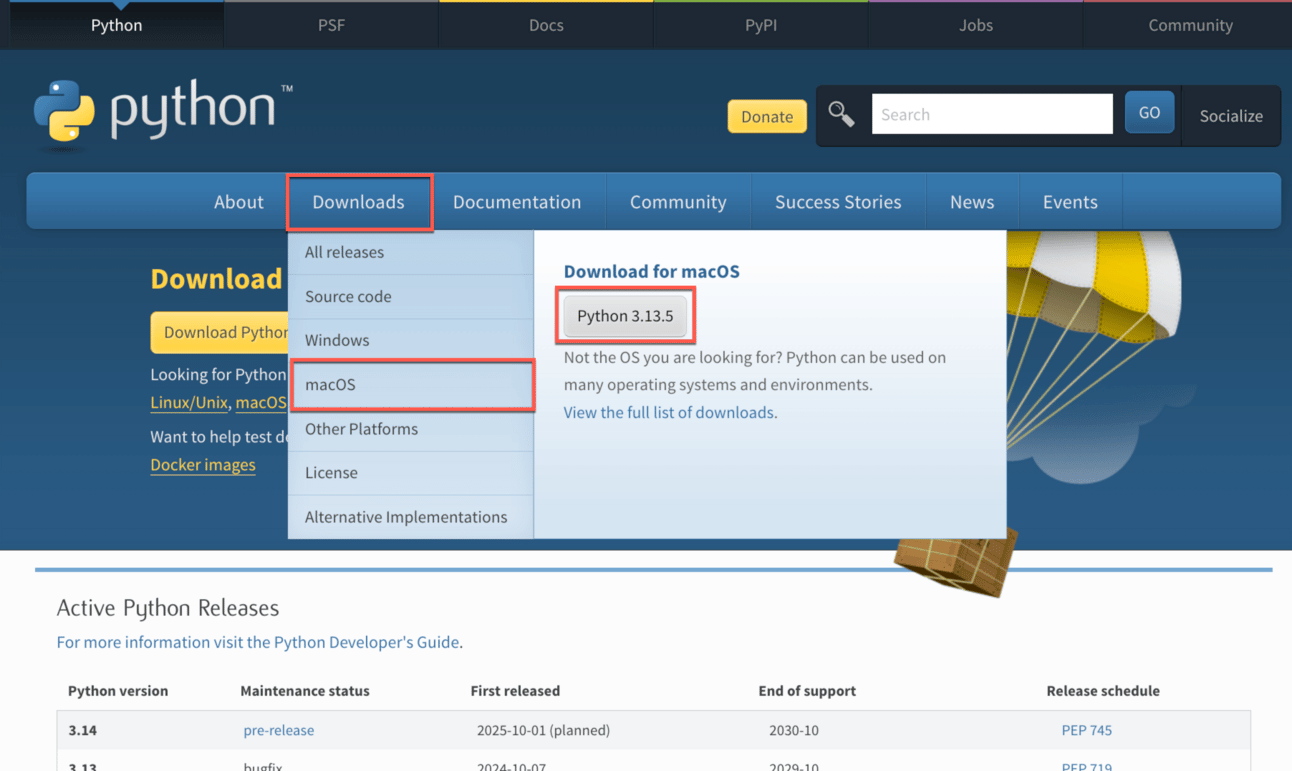Click the Python logo in the header

point(163,115)
